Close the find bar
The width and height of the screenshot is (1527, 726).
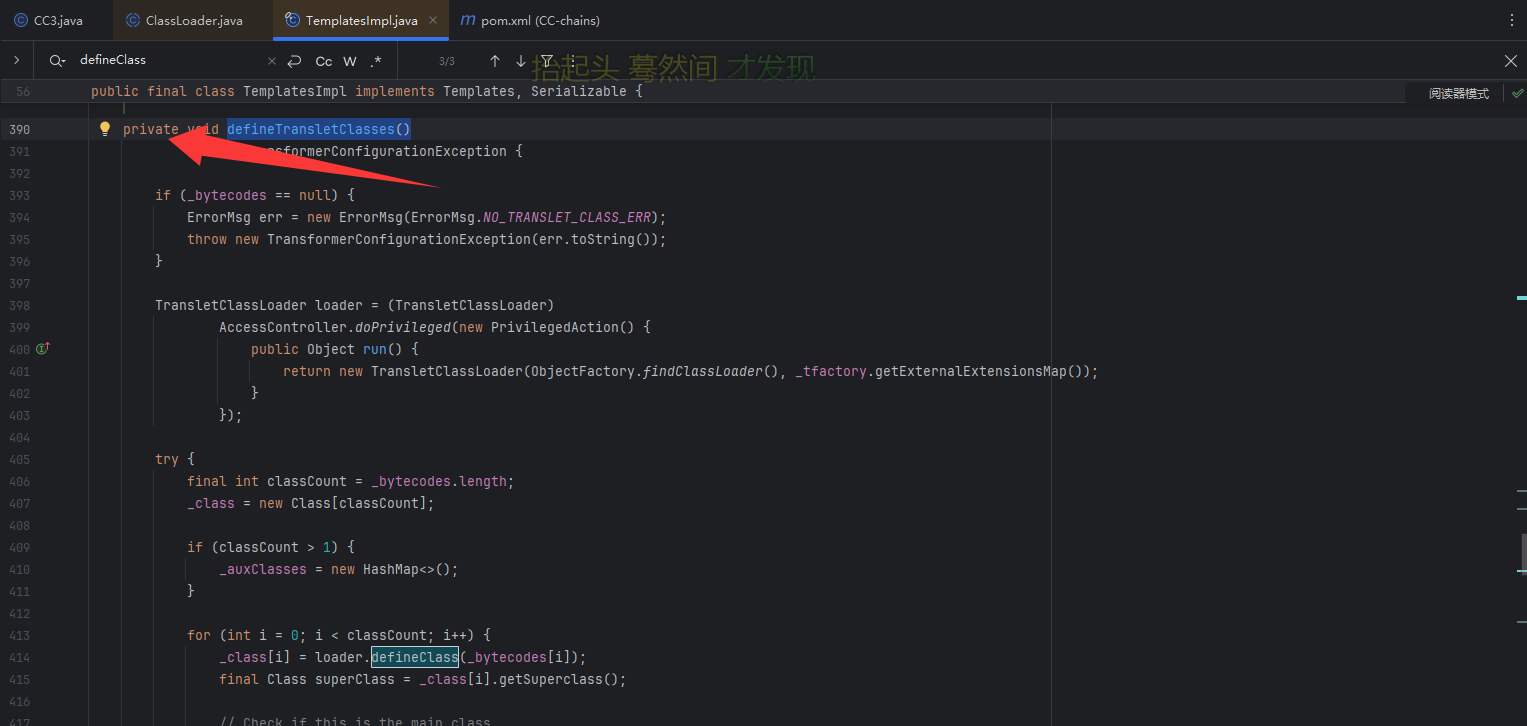point(1511,61)
